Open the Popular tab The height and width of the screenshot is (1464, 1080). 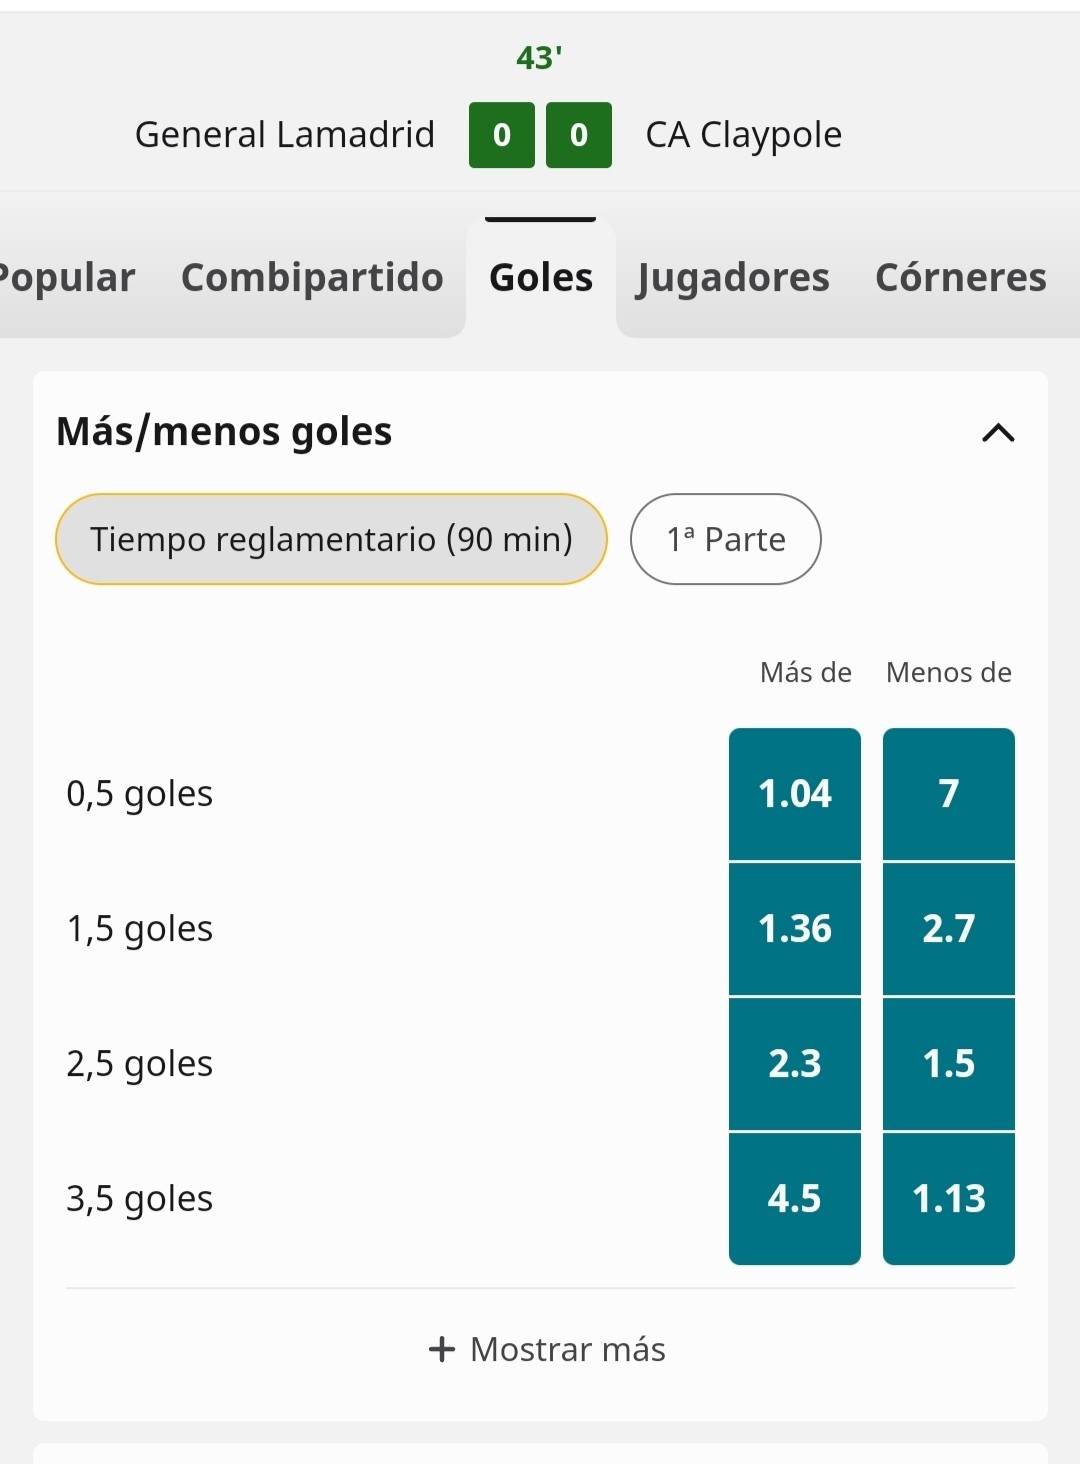click(66, 277)
